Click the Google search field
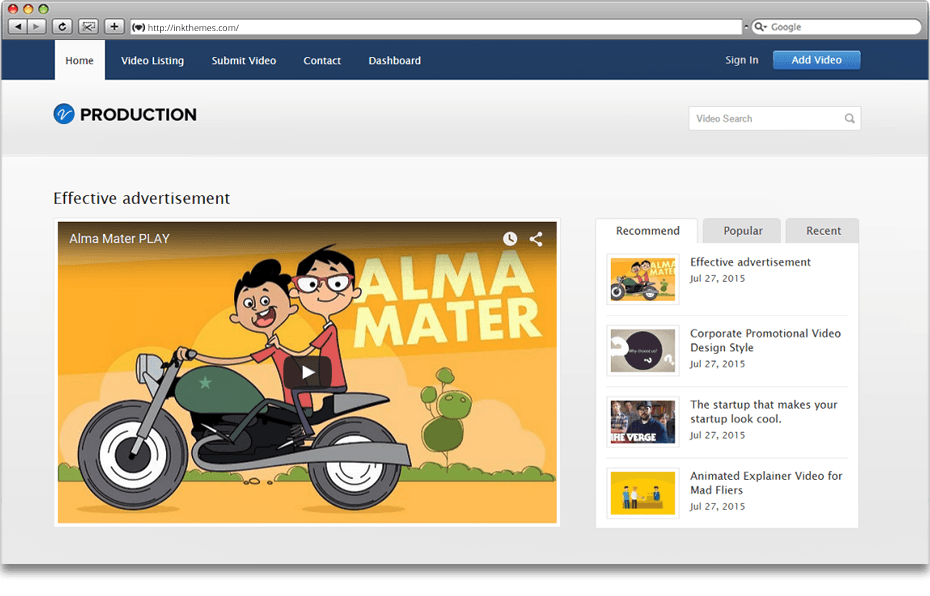930x596 pixels. click(x=836, y=27)
